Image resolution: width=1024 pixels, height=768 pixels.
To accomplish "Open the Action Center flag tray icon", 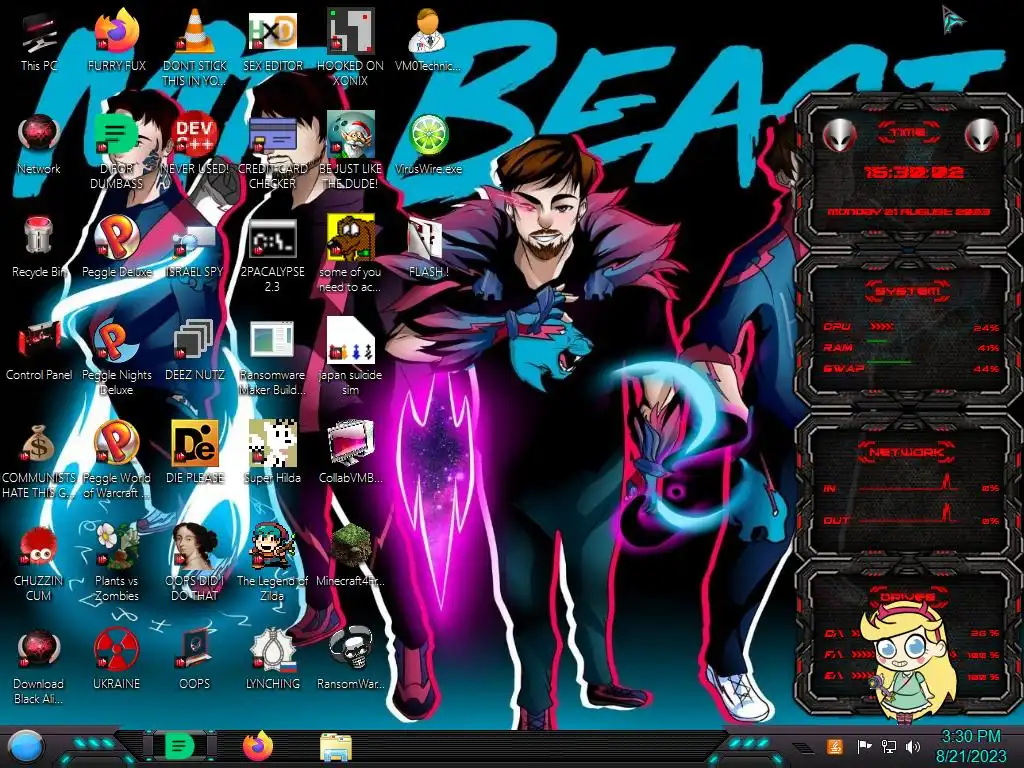I will click(x=864, y=746).
